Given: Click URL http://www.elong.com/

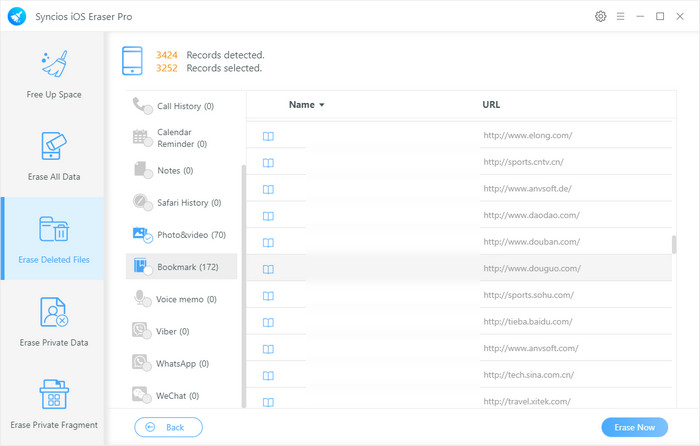Looking at the screenshot, I should (527, 135).
